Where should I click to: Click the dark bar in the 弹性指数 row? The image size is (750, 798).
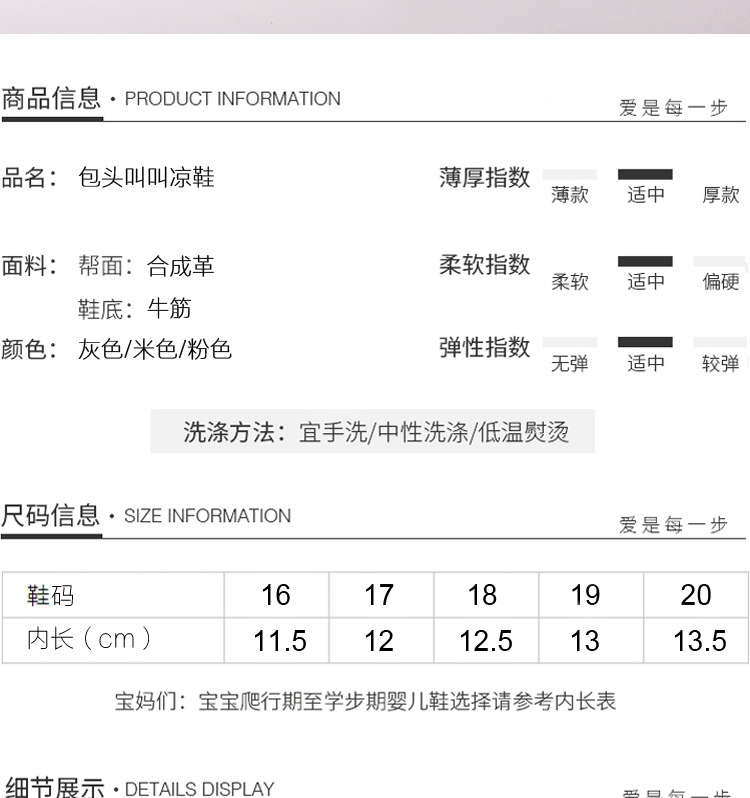(x=645, y=342)
